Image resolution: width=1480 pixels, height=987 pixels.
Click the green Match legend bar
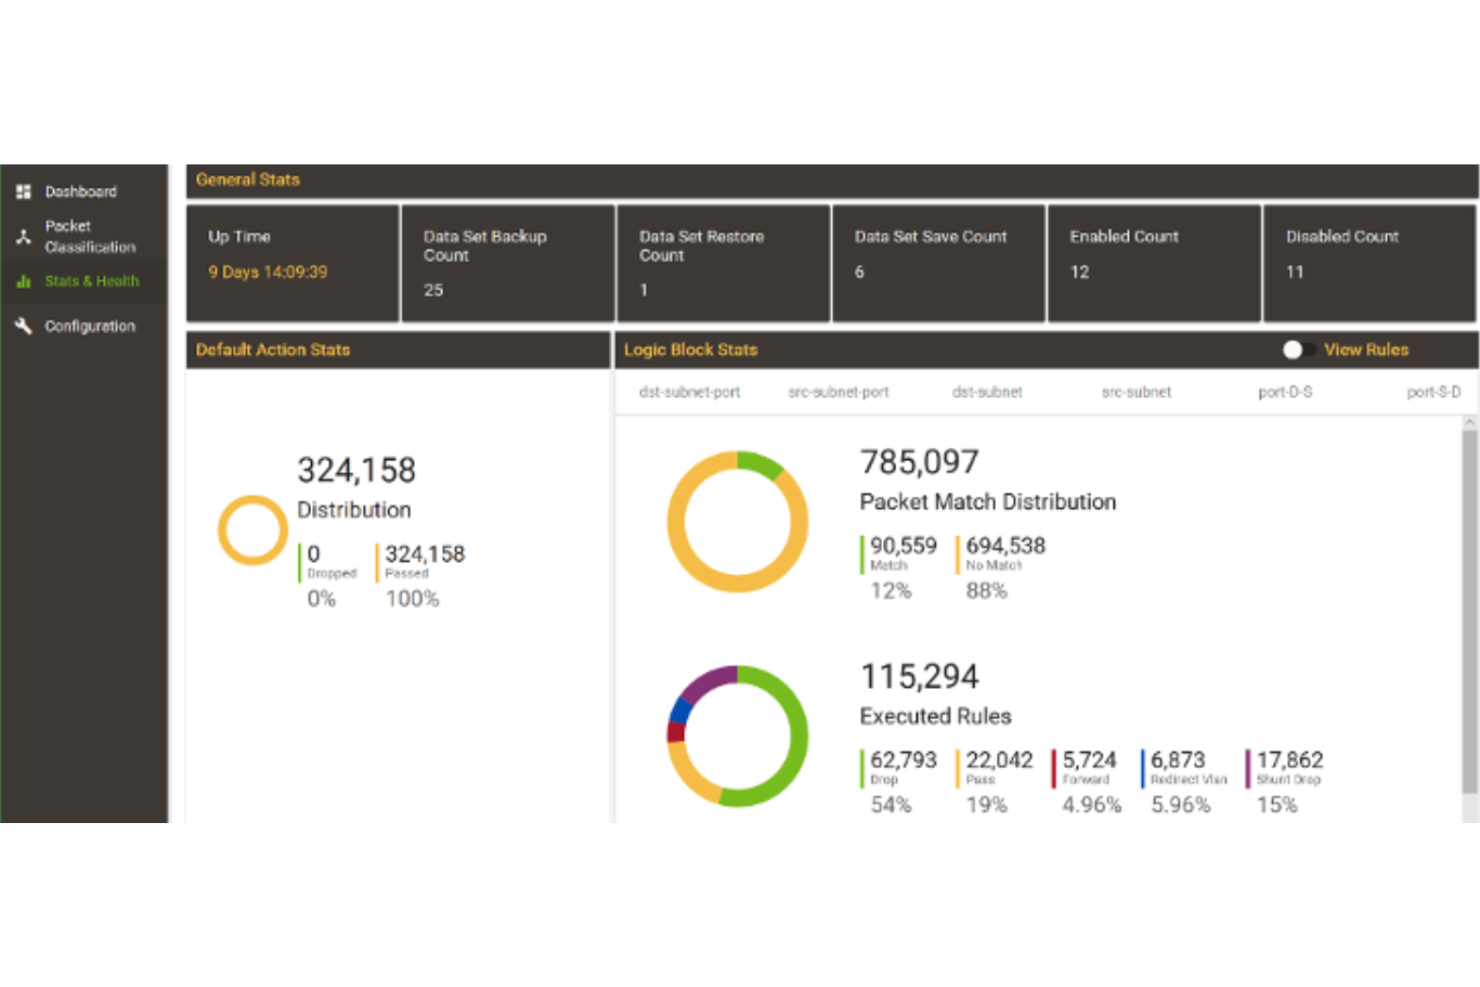862,554
